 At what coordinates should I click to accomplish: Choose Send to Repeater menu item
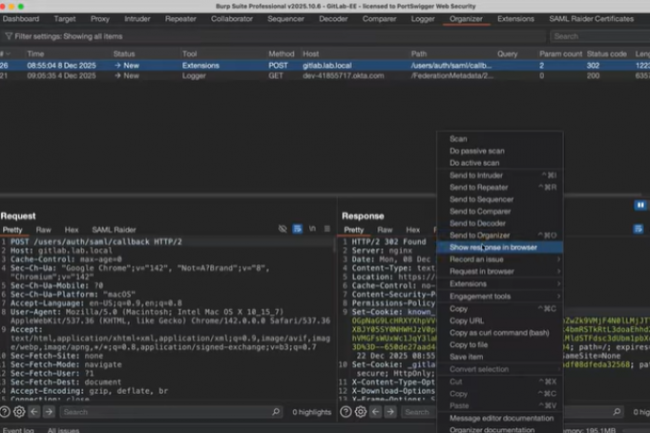[476, 186]
